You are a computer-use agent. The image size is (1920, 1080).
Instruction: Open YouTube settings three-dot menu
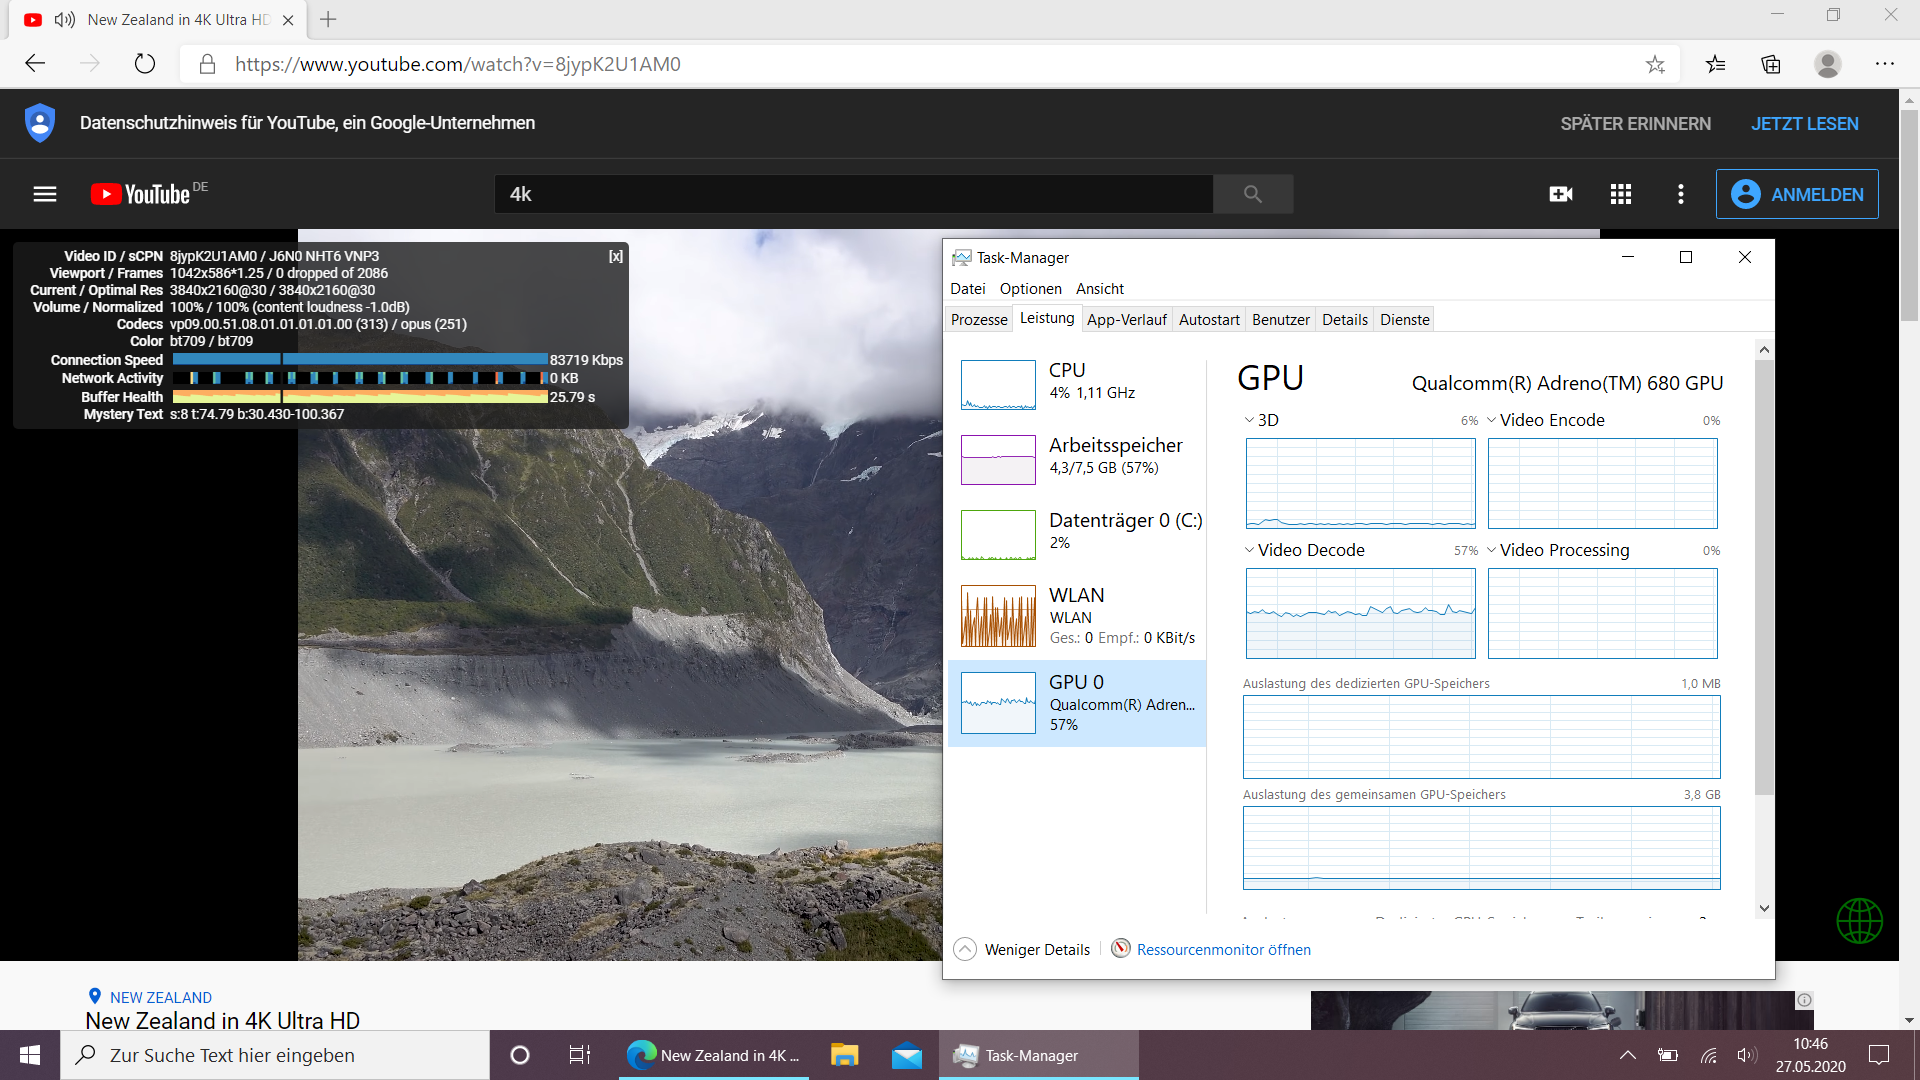1681,194
